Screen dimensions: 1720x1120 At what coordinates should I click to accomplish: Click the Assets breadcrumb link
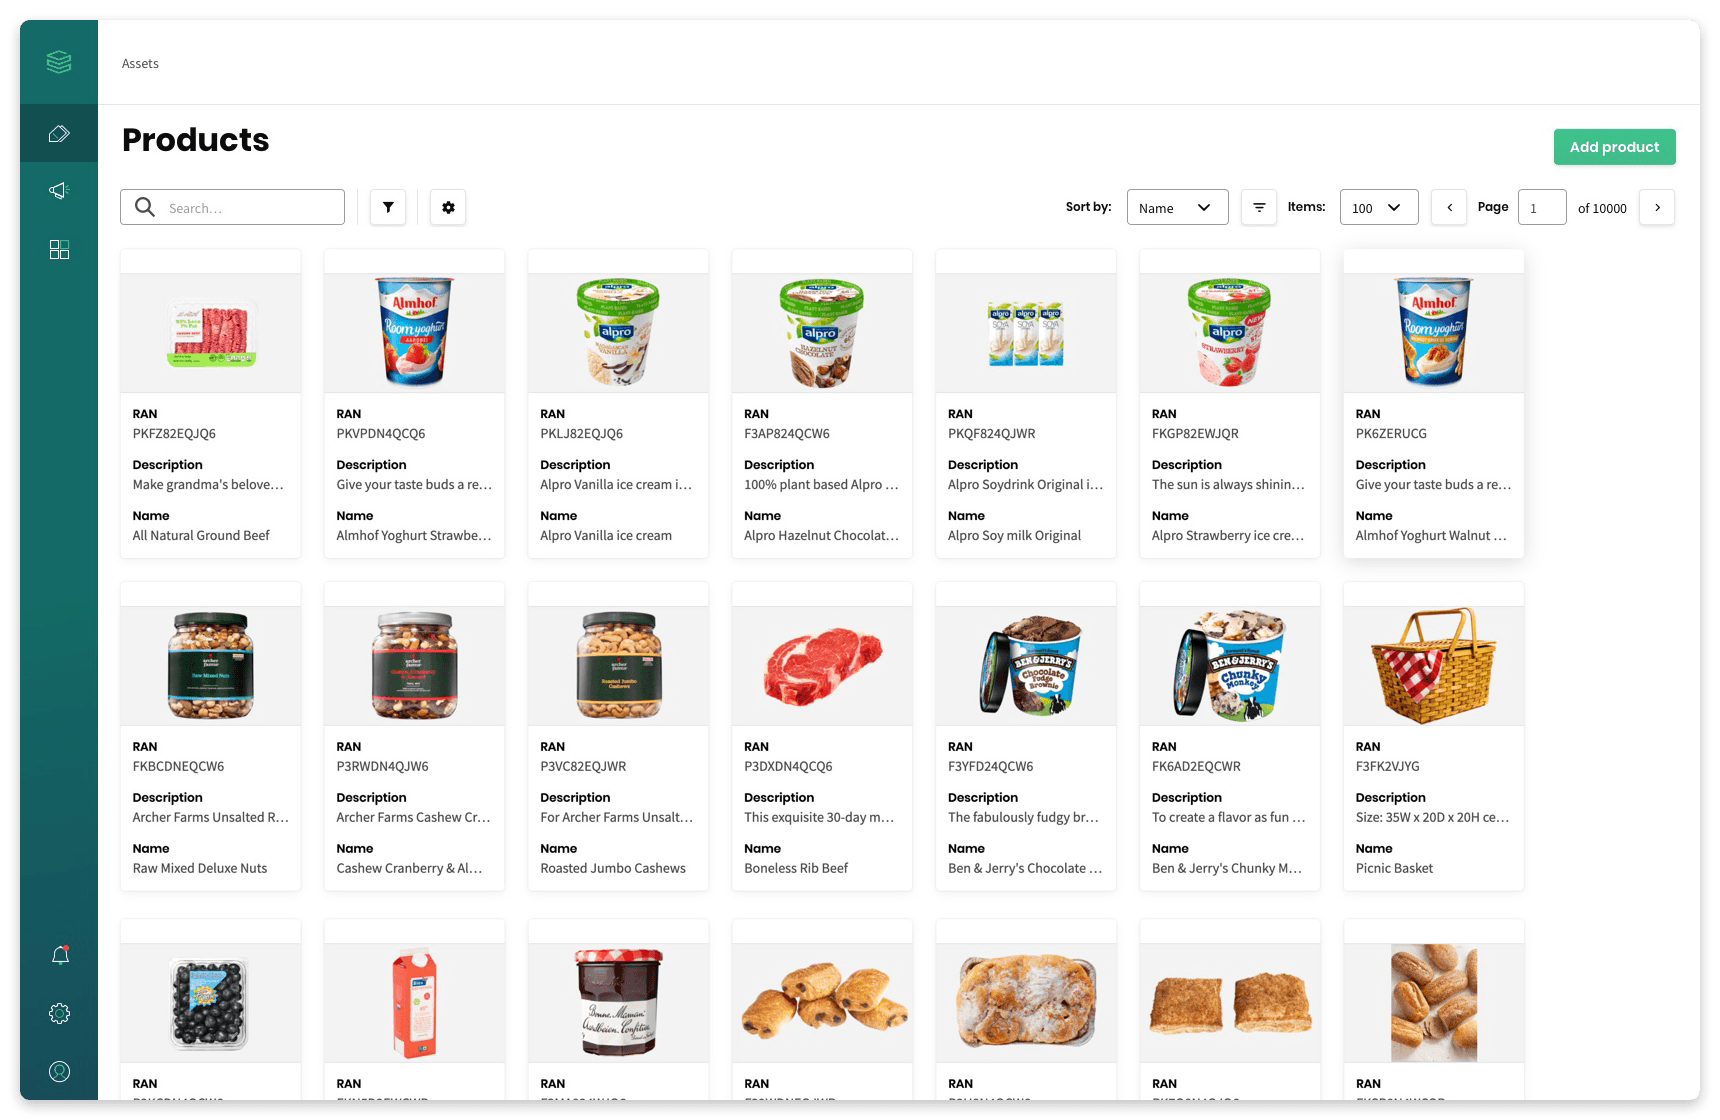click(140, 63)
